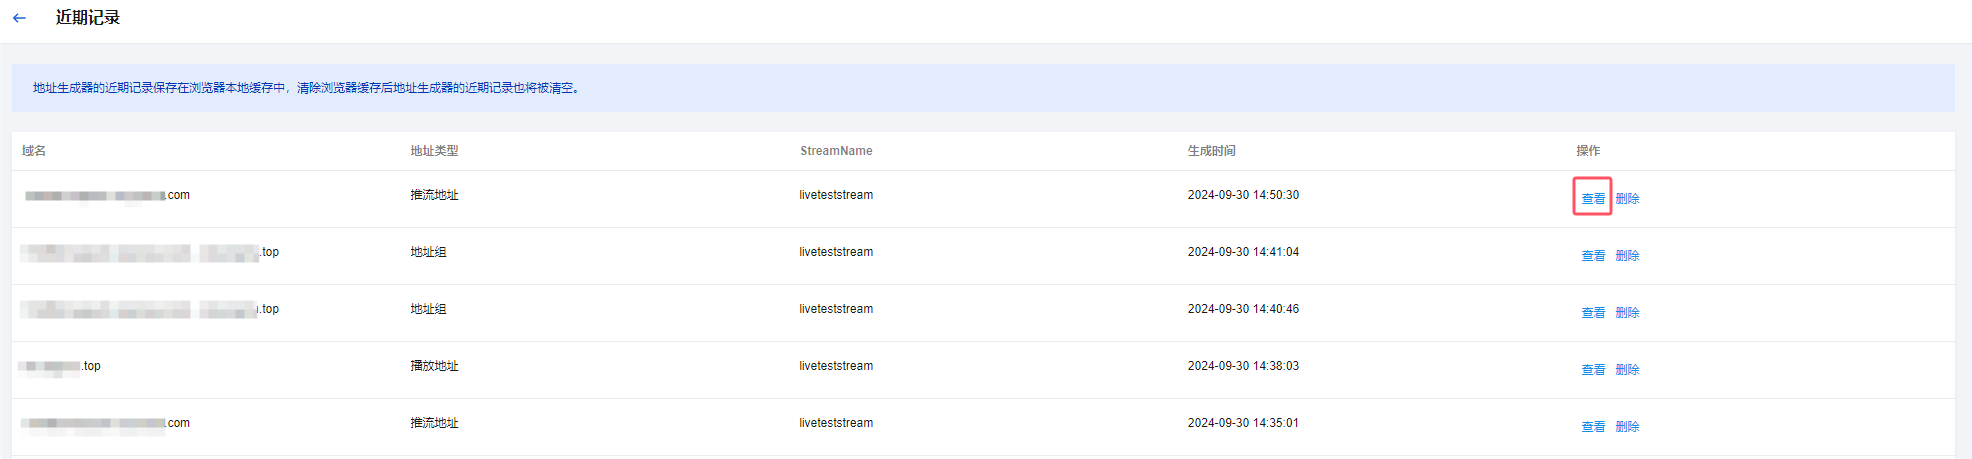This screenshot has height=459, width=1972.
Task: View the record generated at 14:41:04
Action: coord(1593,255)
